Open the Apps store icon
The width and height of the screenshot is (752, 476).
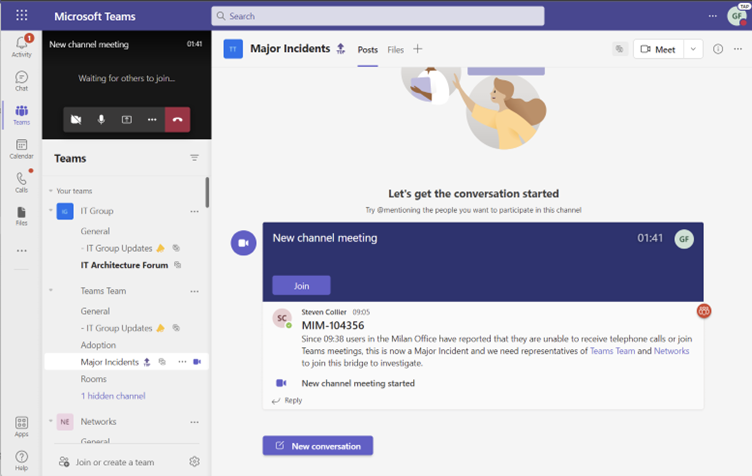click(22, 426)
